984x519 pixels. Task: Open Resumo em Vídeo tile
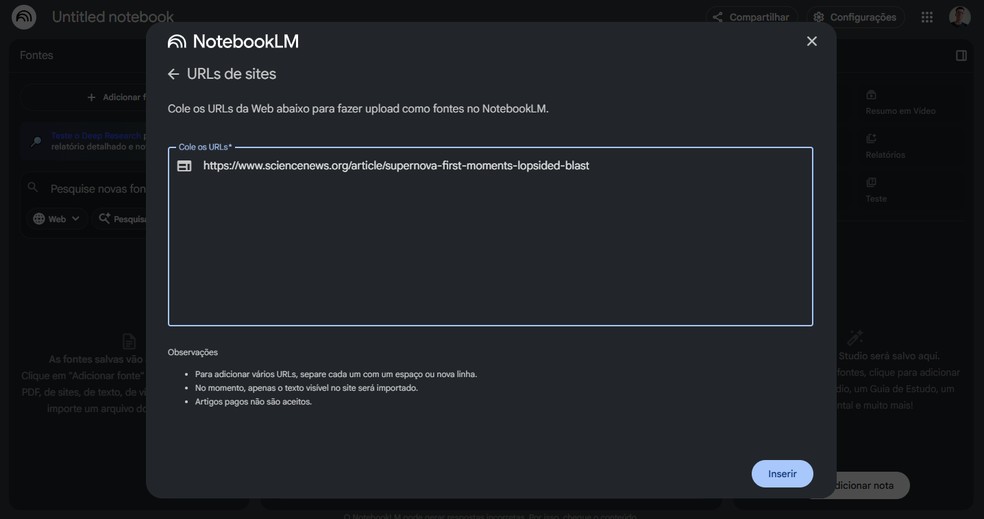tap(900, 102)
